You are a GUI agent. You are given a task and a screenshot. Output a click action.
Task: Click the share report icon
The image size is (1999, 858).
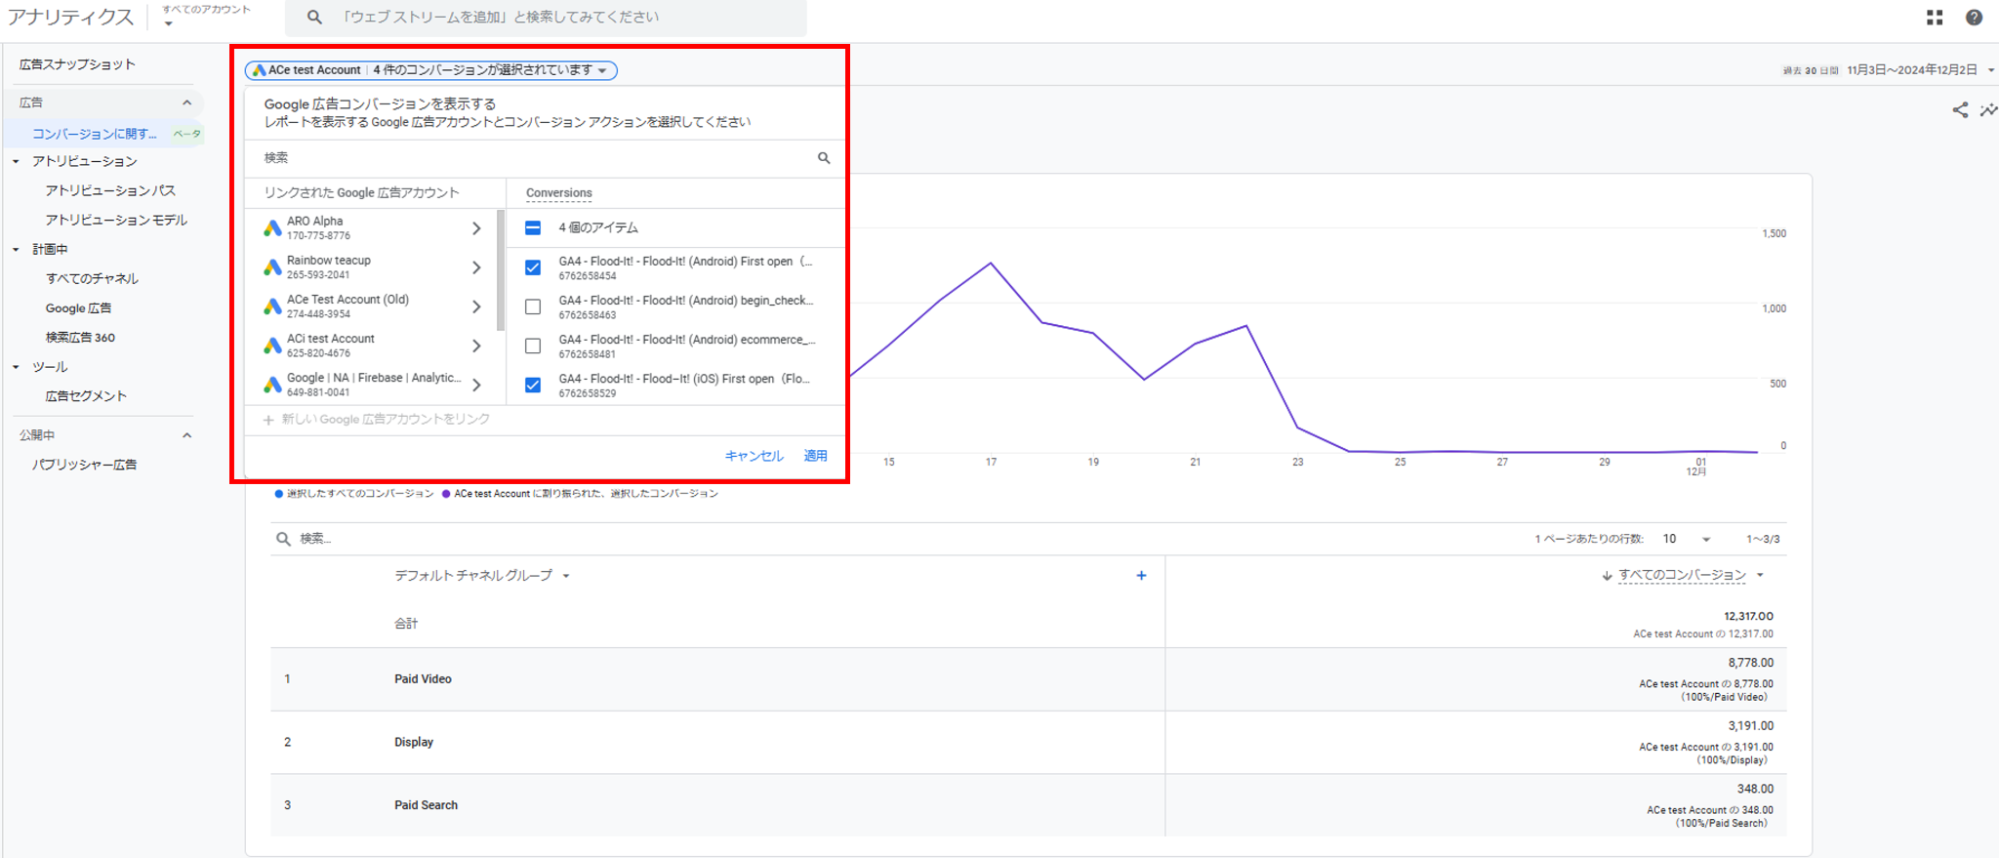click(x=1959, y=110)
